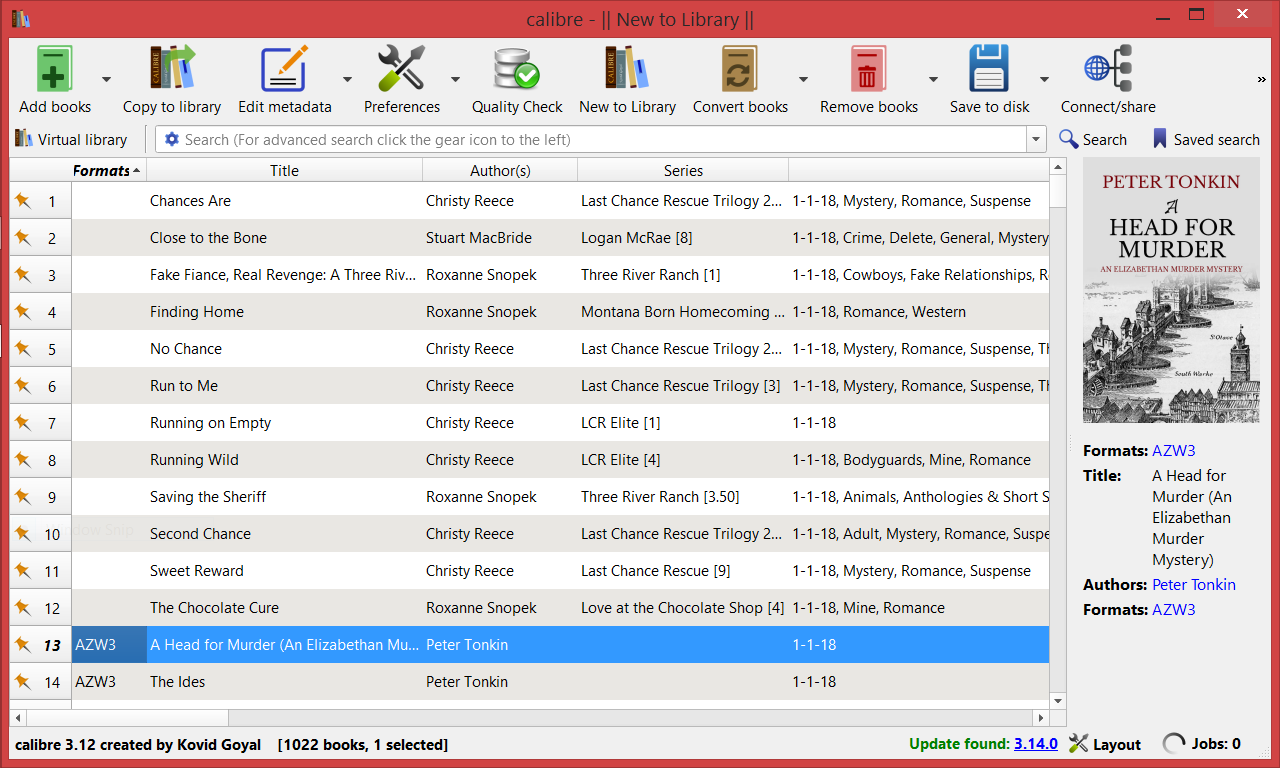Click the Add books toolbar icon
1280x768 pixels.
54,70
